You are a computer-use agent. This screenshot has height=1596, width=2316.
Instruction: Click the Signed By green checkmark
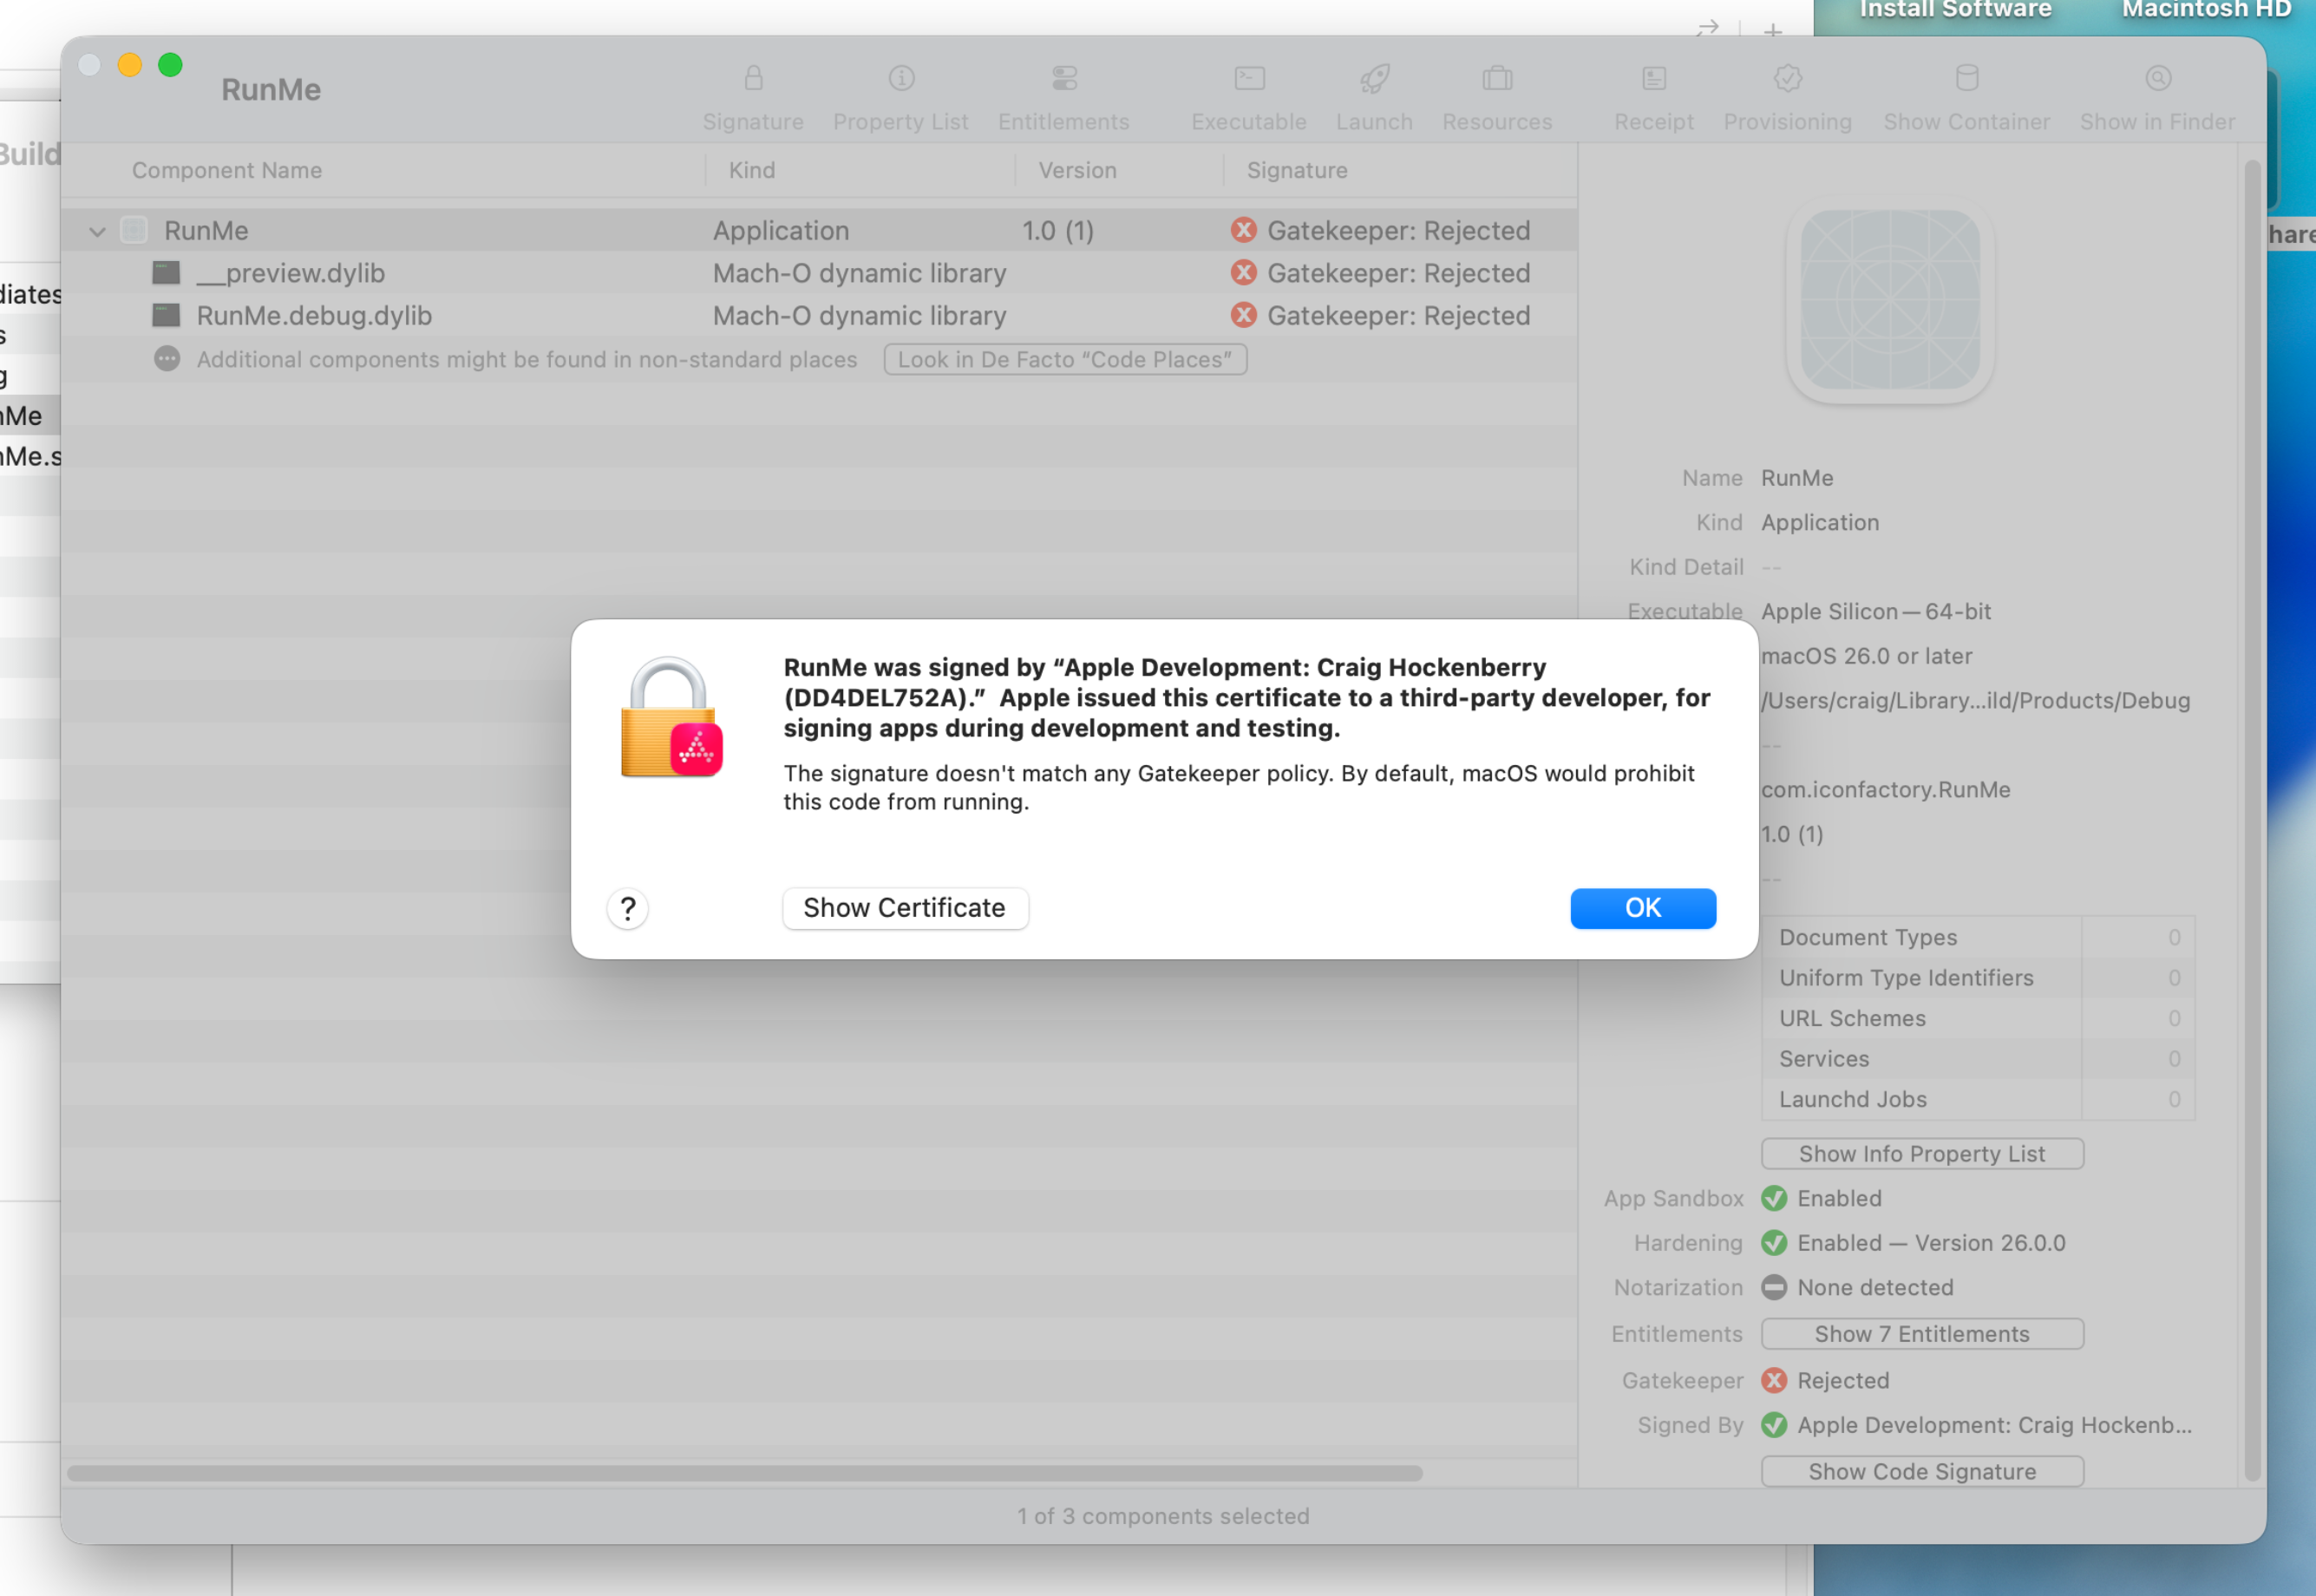(x=1773, y=1425)
